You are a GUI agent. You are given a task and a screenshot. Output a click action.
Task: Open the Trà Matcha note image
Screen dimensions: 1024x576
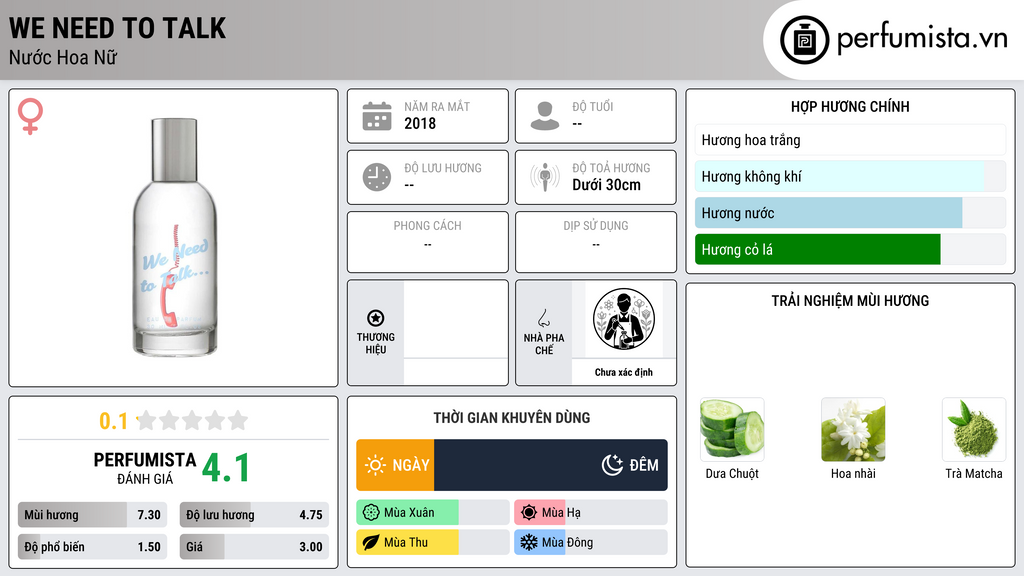click(974, 430)
